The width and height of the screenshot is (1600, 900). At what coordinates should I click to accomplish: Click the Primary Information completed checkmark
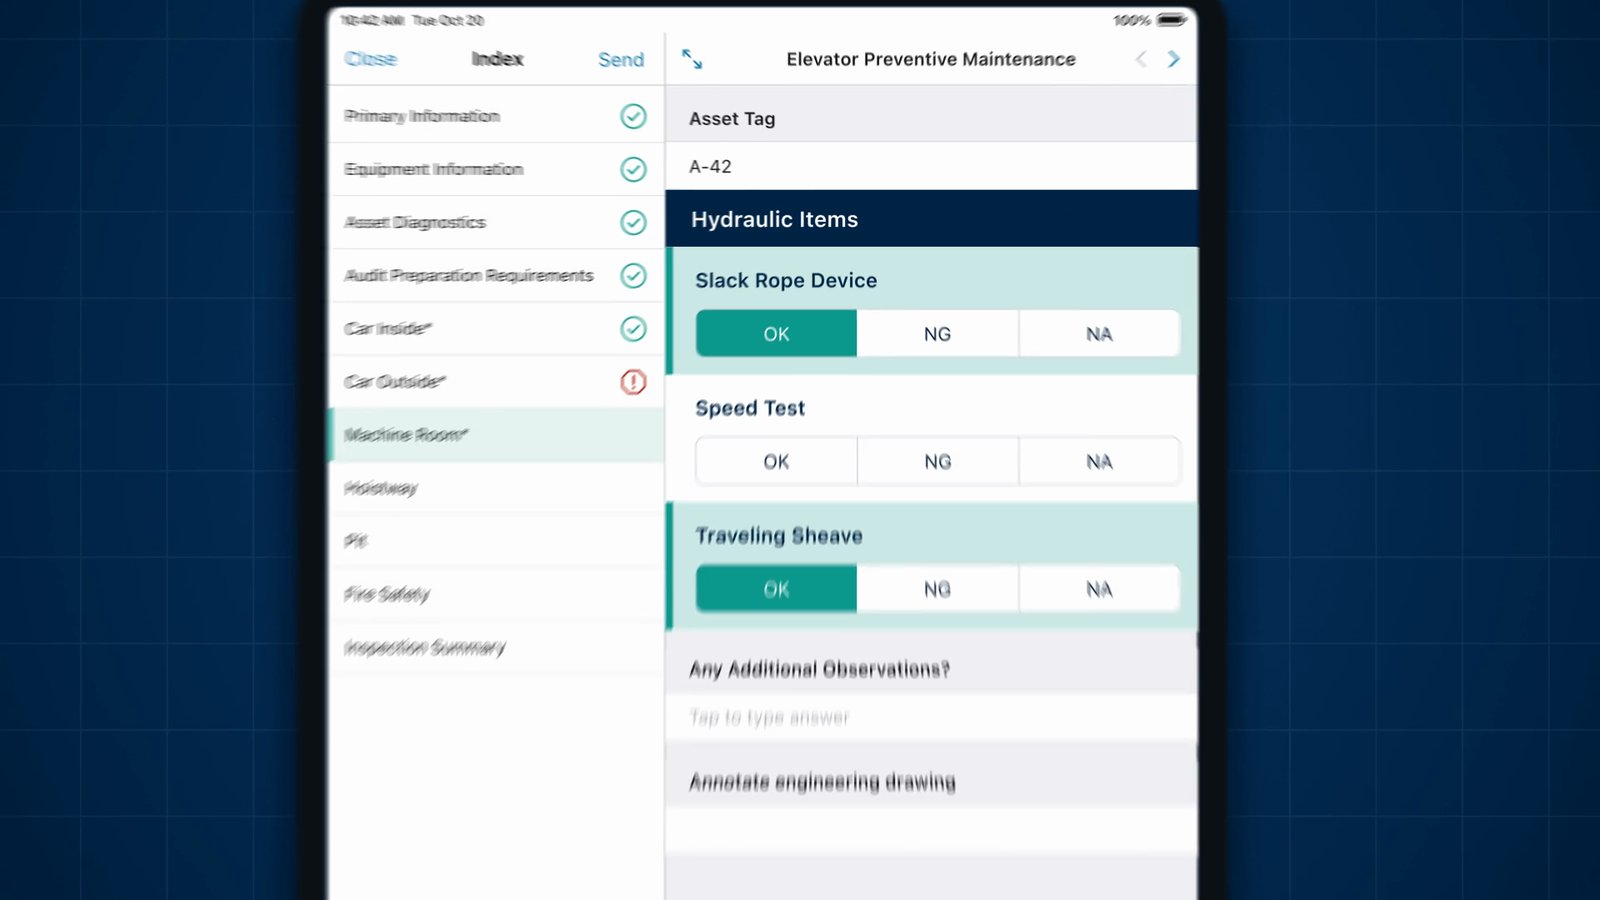pos(633,116)
